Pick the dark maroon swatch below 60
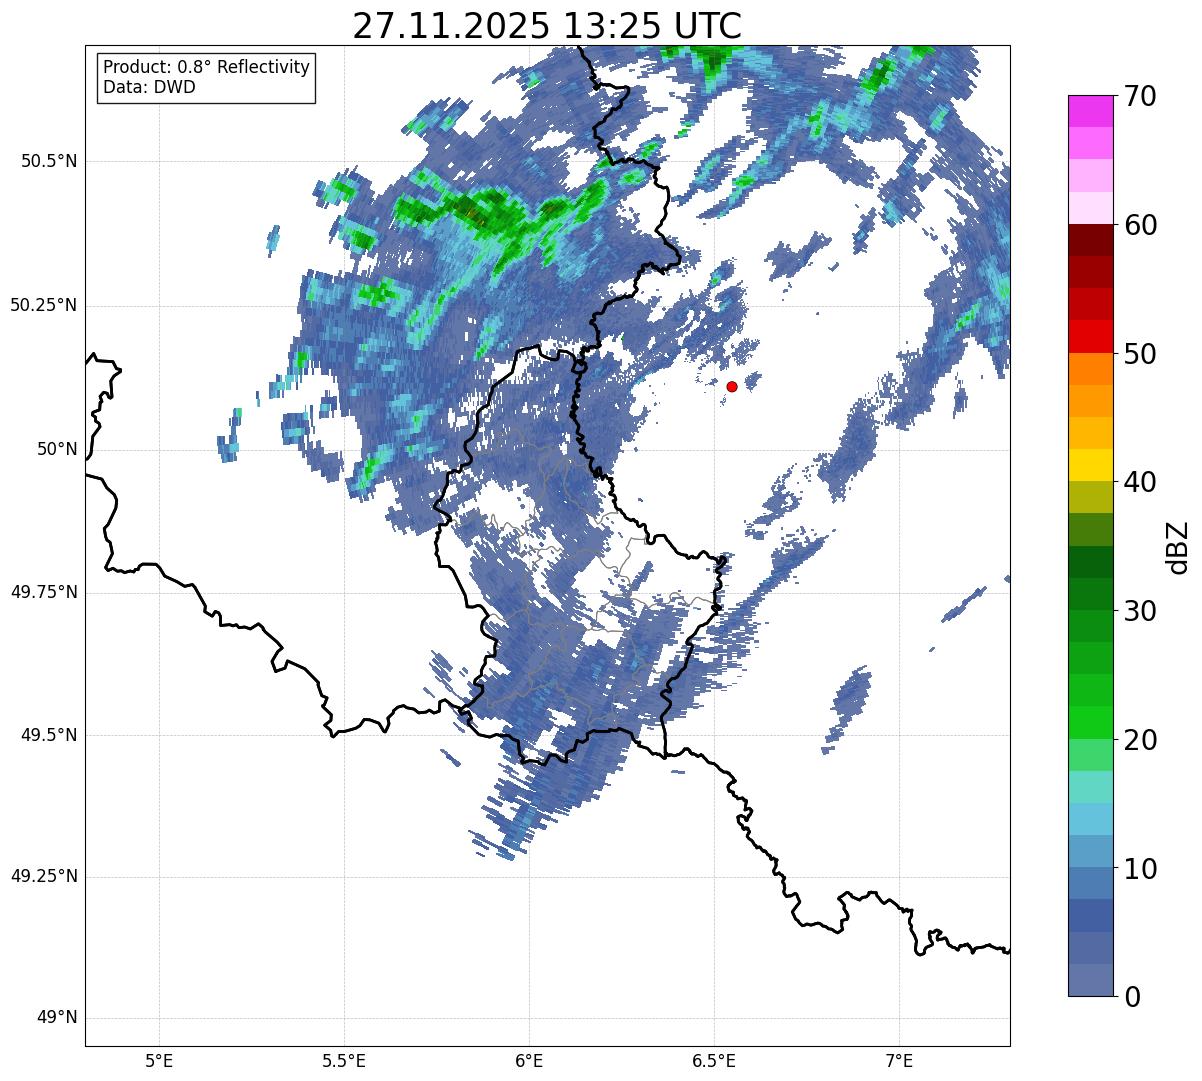This screenshot has width=1202, height=1081. 1089,240
